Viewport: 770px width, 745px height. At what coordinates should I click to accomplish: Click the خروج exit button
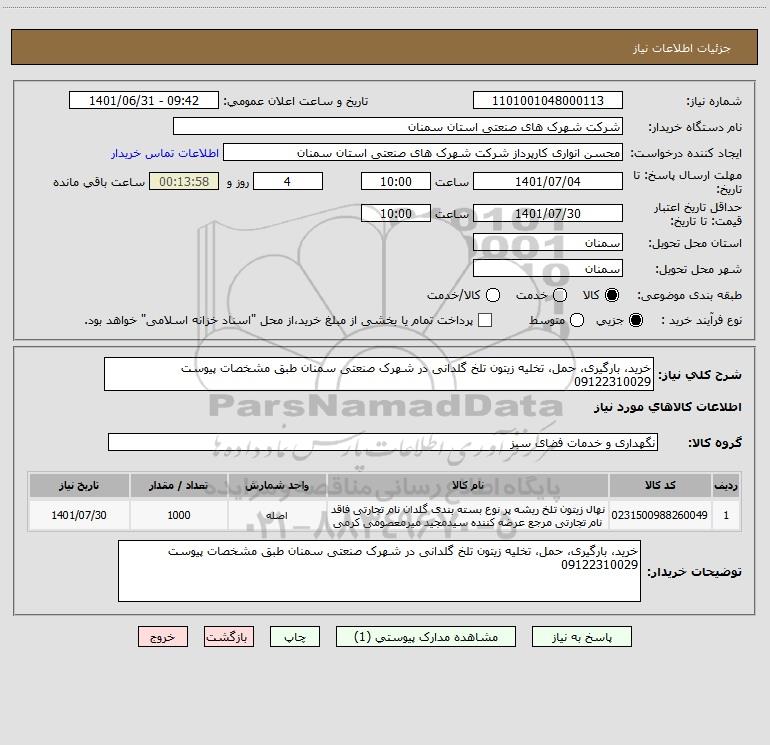pos(163,637)
